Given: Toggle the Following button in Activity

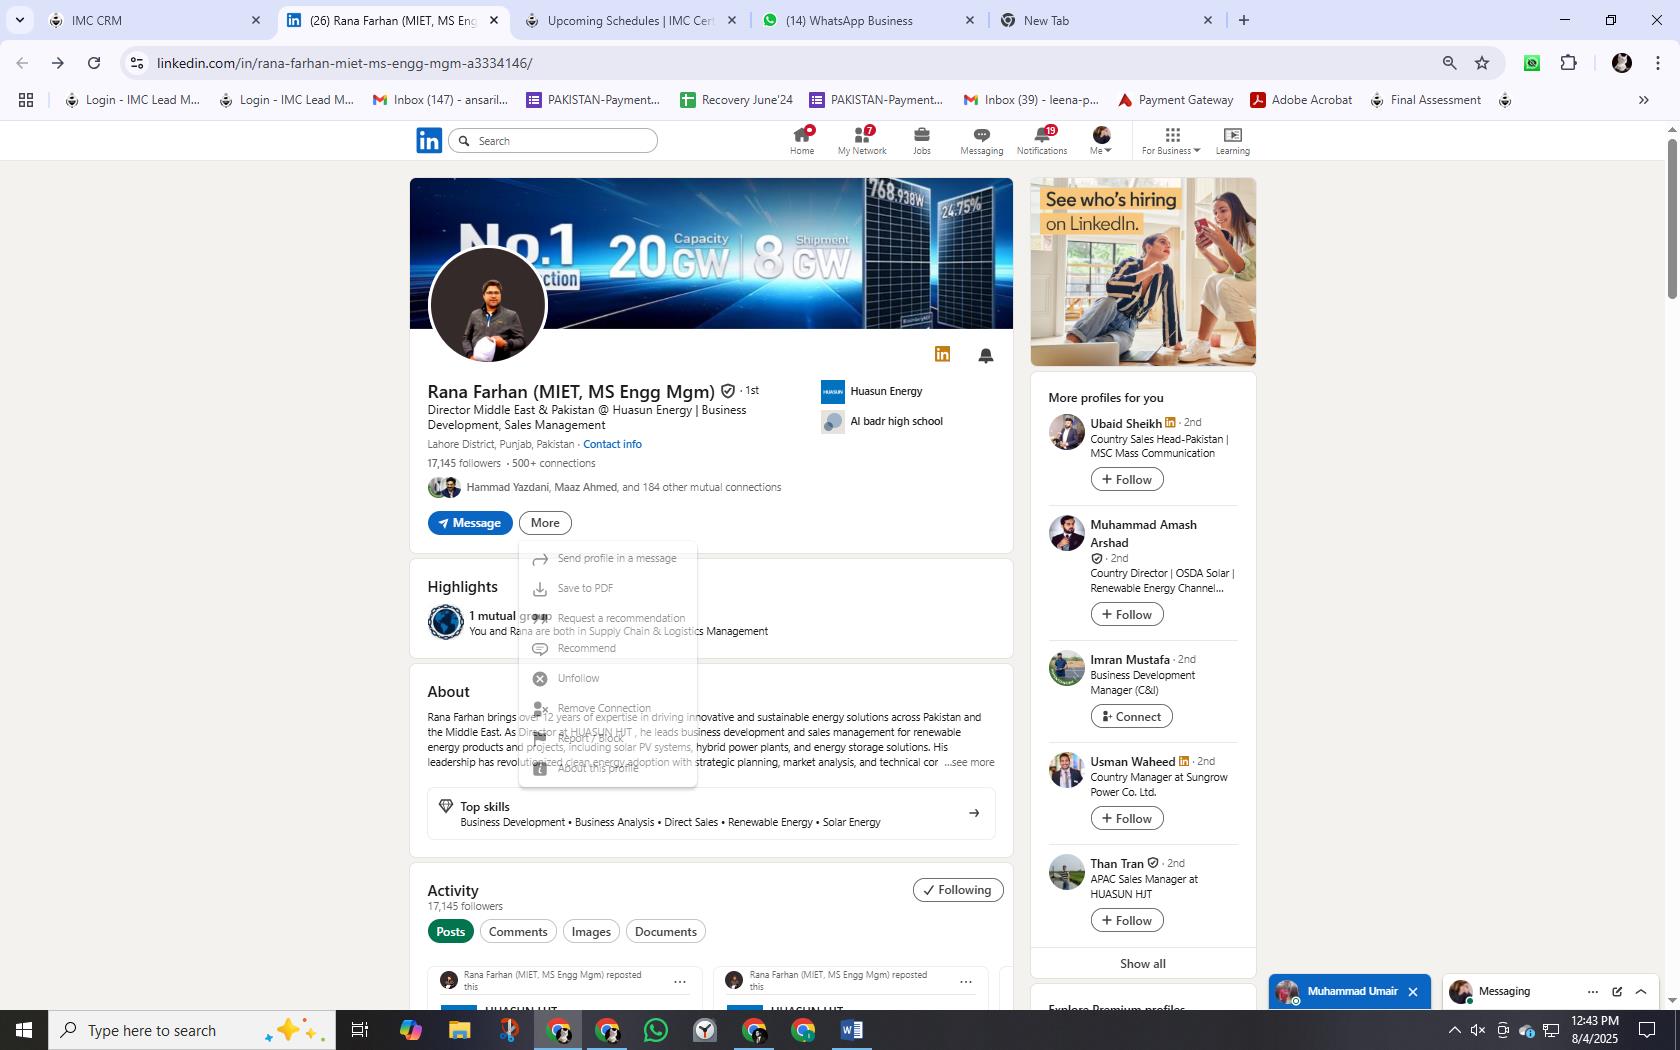Looking at the screenshot, I should (958, 890).
